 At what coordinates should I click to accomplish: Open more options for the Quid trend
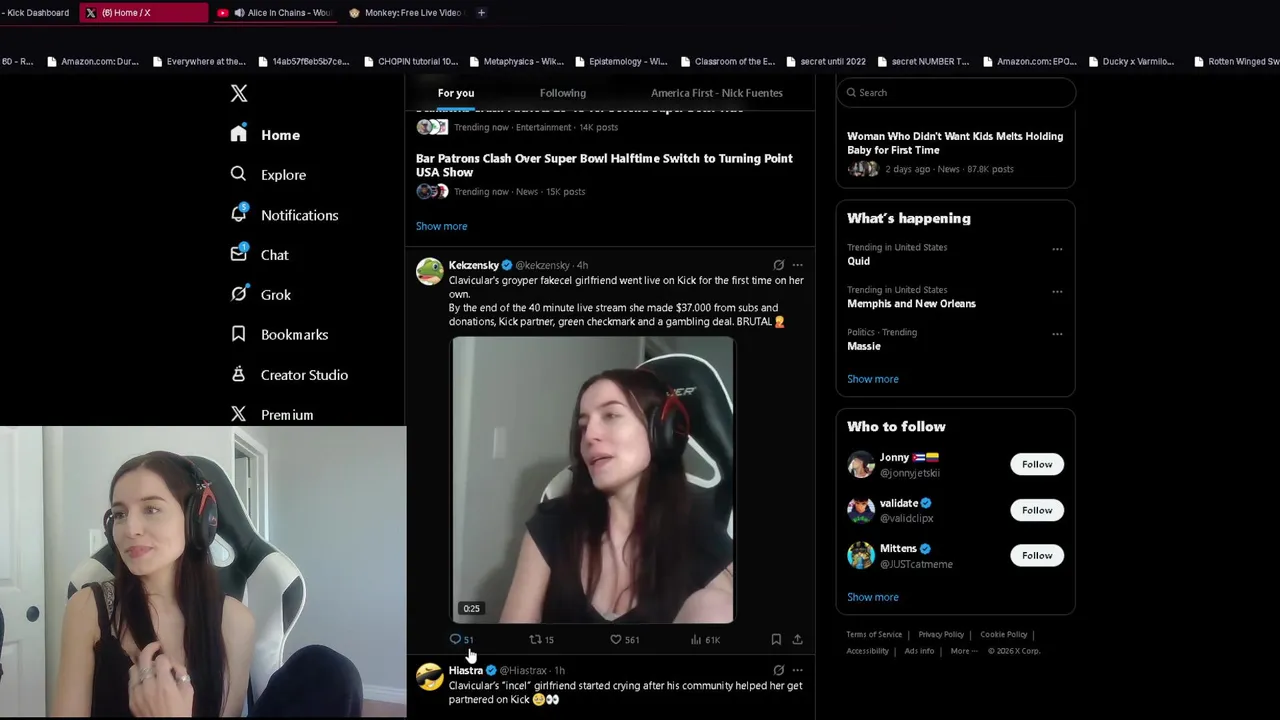coord(1057,249)
